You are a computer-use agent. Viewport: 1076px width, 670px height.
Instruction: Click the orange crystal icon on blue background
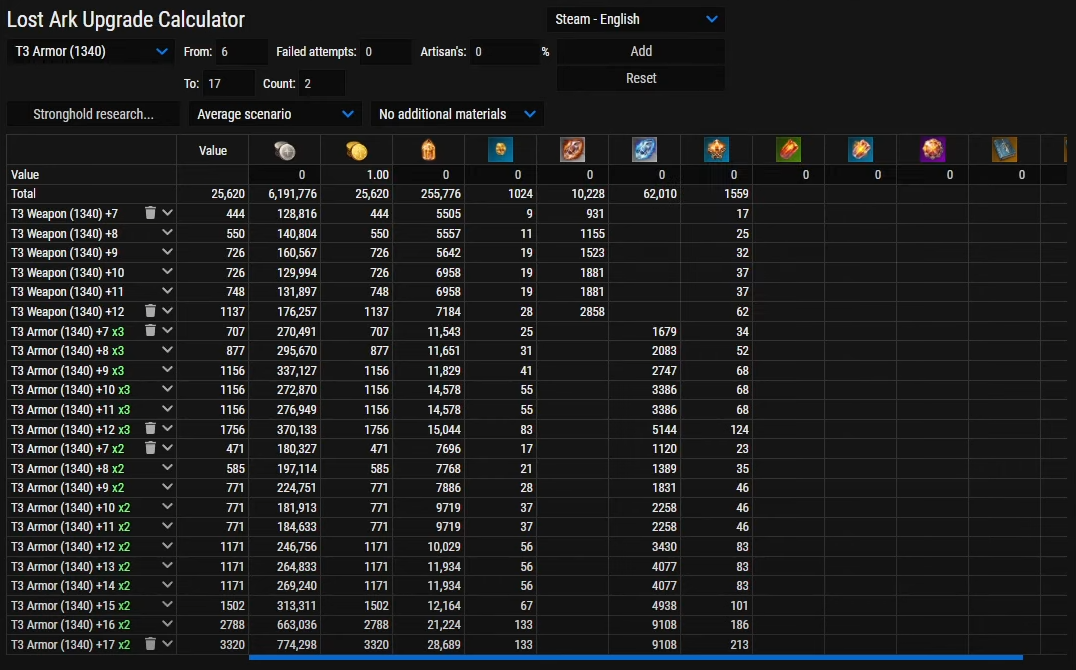[x=861, y=150]
